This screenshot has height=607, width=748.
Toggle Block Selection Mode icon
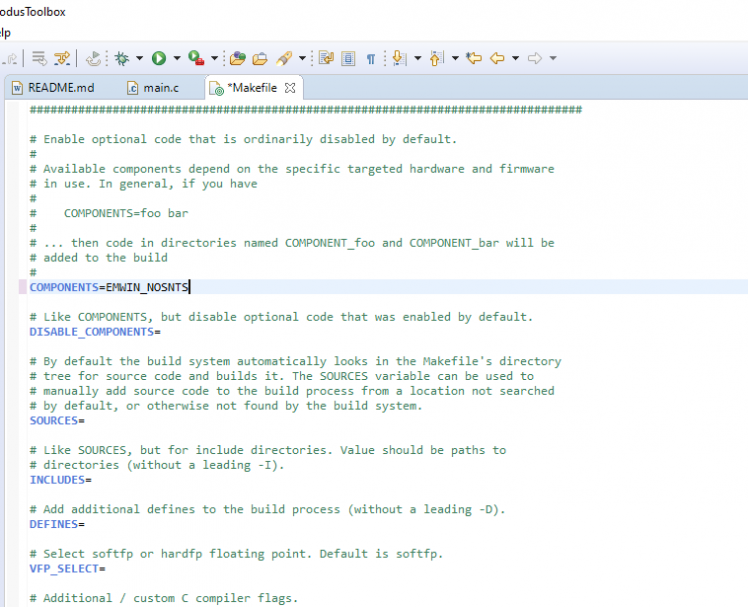coord(348,58)
